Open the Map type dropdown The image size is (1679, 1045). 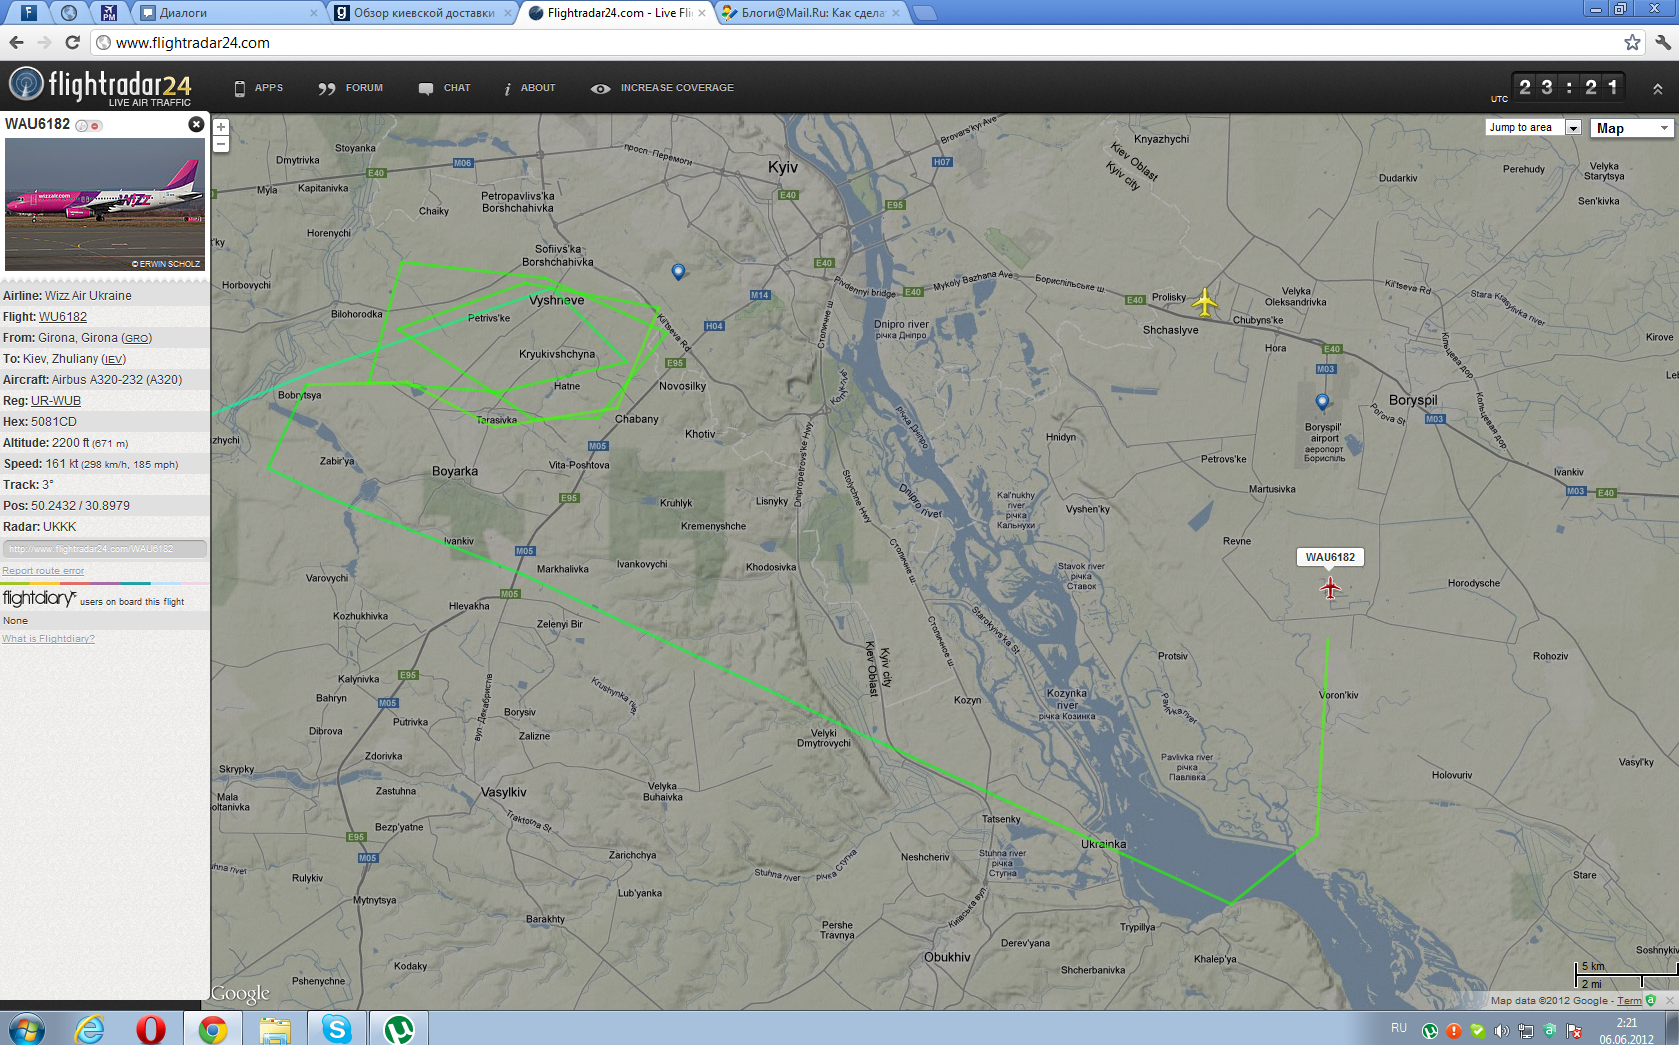pyautogui.click(x=1632, y=128)
